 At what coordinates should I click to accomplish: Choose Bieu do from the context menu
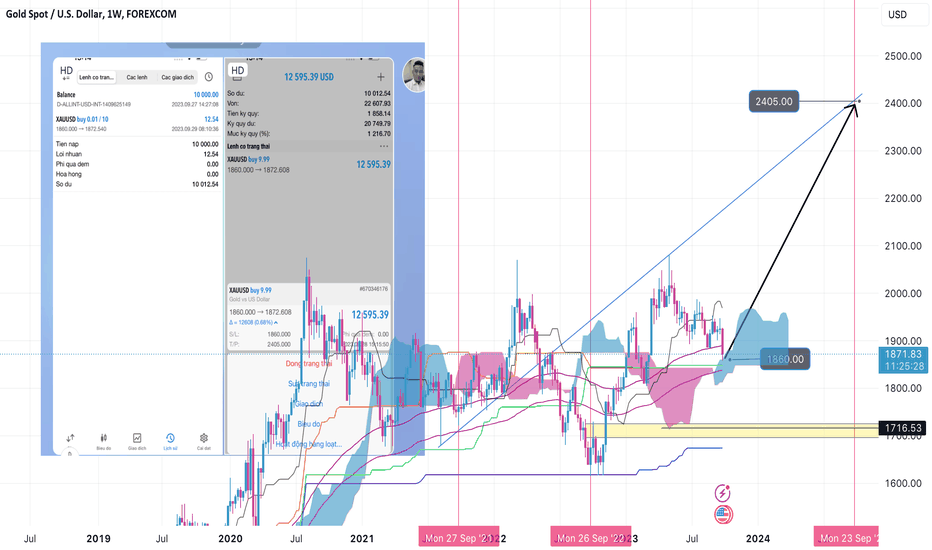point(308,424)
